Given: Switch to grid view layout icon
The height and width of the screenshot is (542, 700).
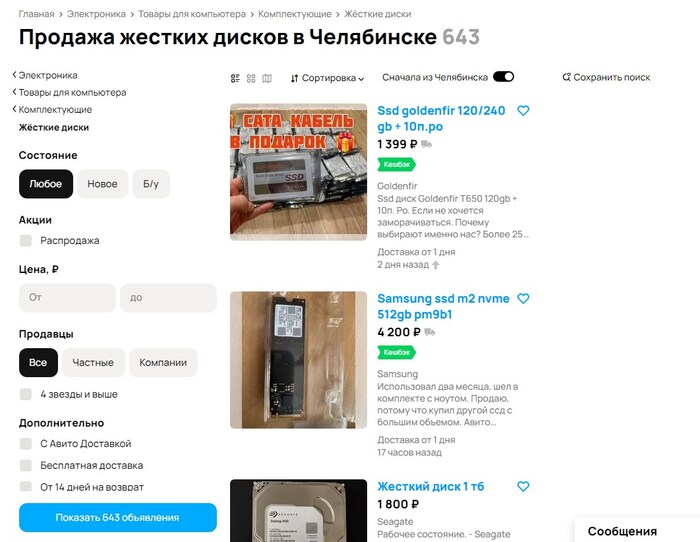Looking at the screenshot, I should tap(251, 78).
